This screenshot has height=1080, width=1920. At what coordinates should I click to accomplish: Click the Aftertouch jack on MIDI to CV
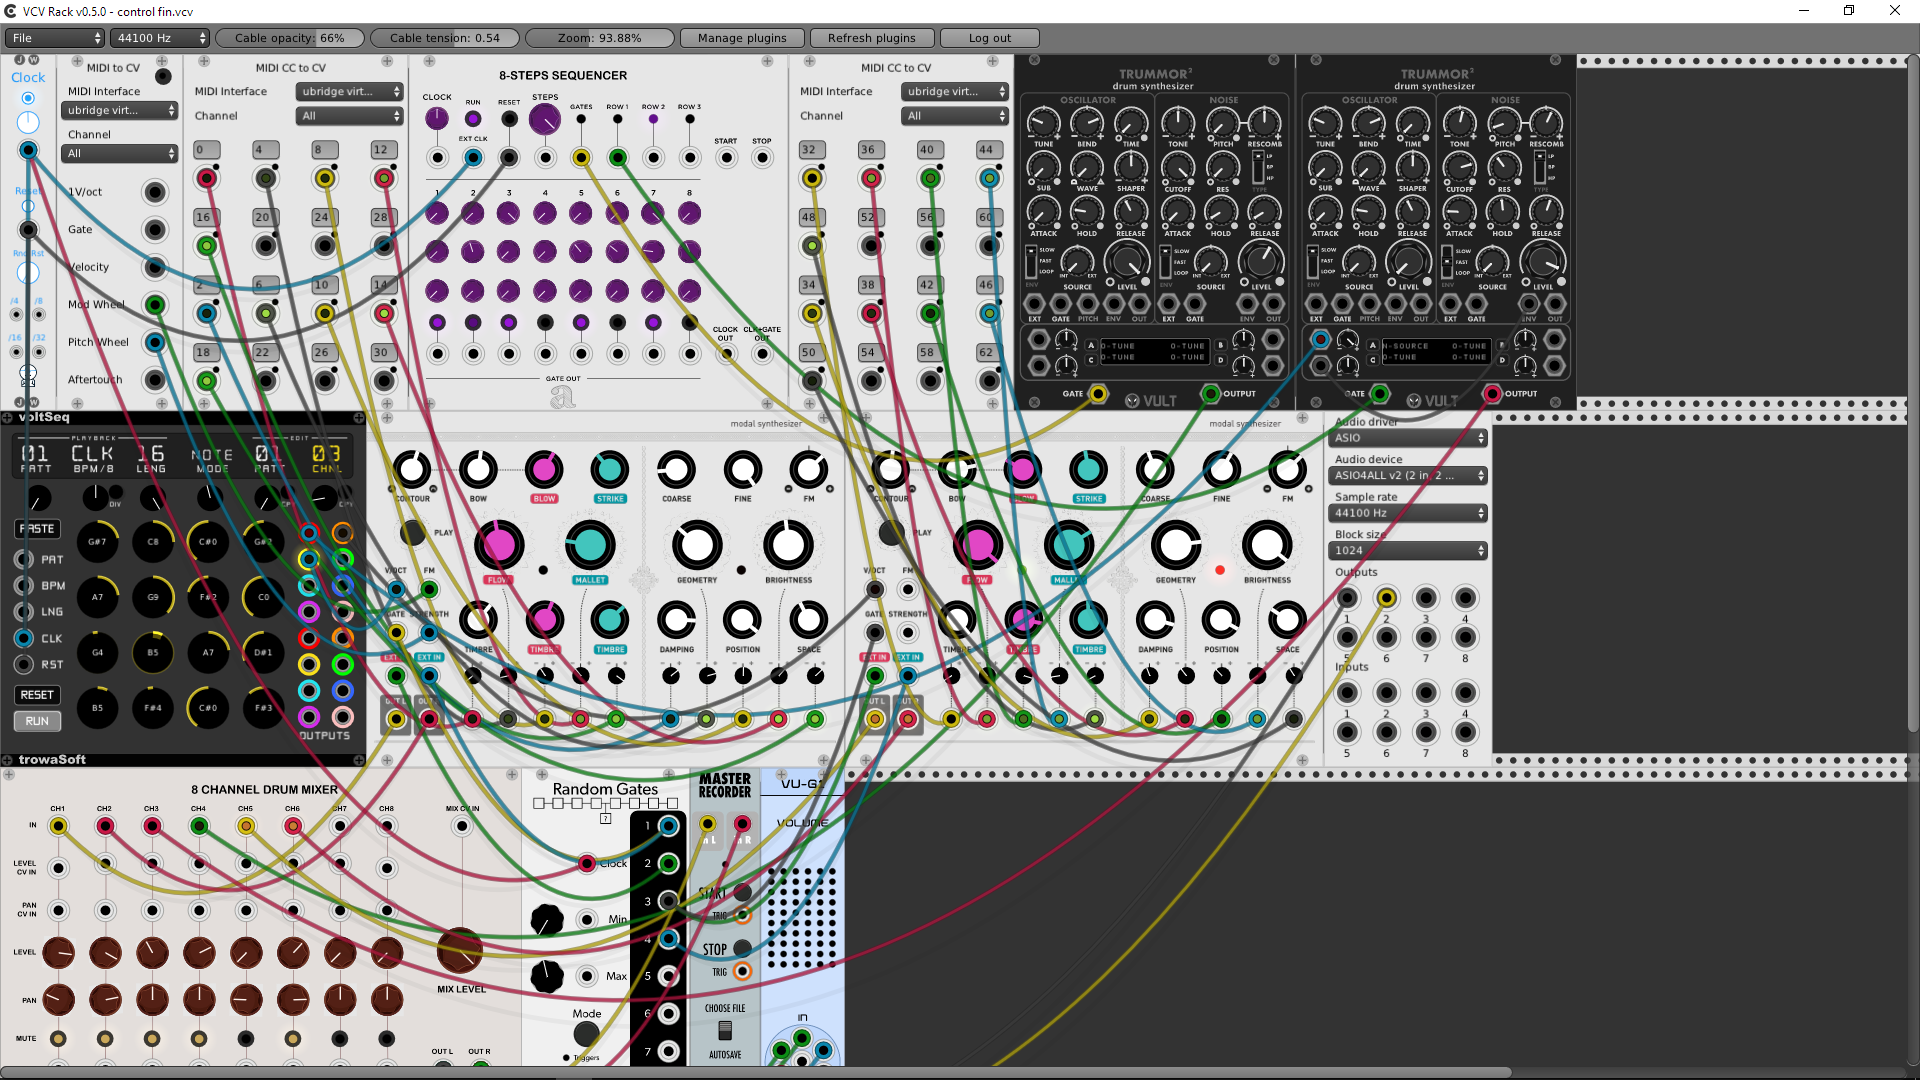[x=154, y=380]
